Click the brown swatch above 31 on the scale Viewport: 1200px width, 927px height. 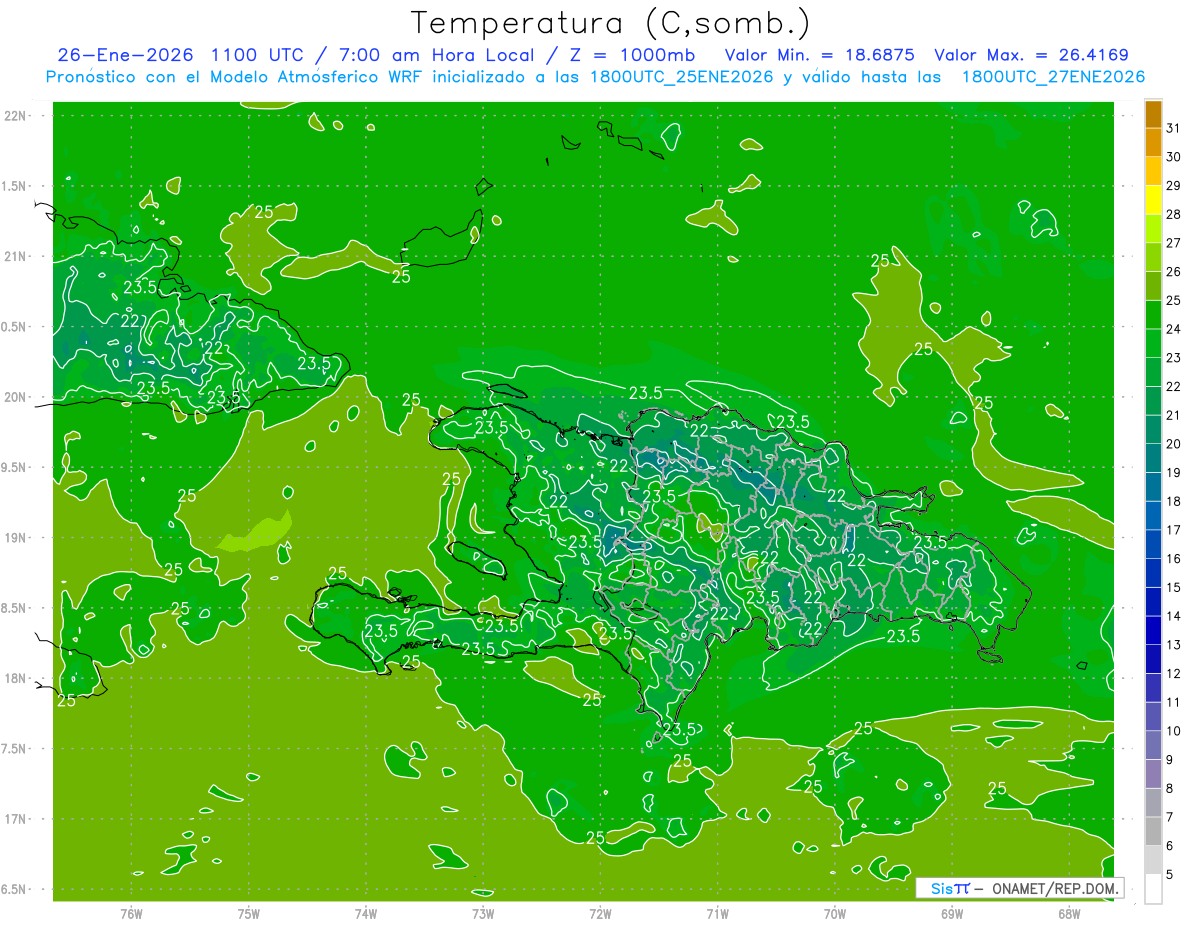(1153, 114)
